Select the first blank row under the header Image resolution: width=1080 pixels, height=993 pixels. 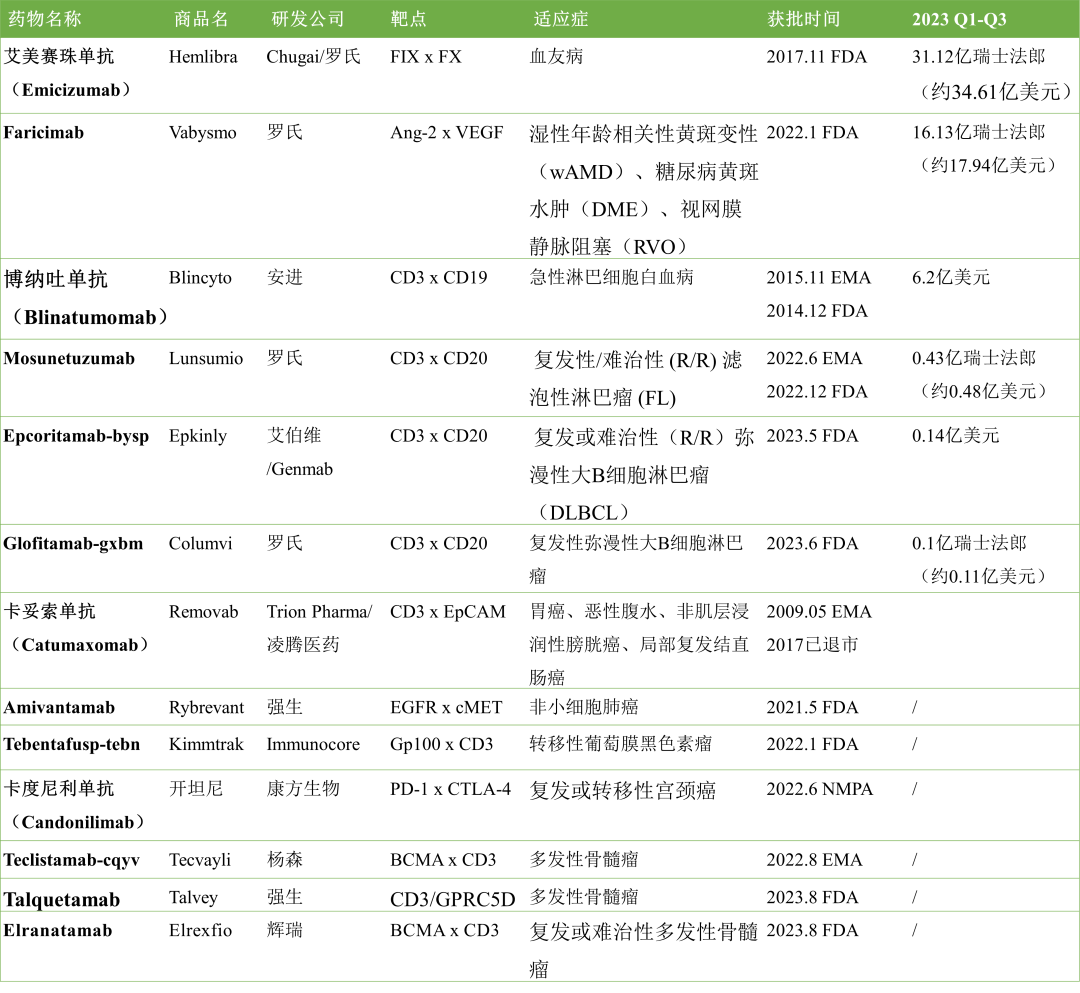pyautogui.click(x=540, y=75)
